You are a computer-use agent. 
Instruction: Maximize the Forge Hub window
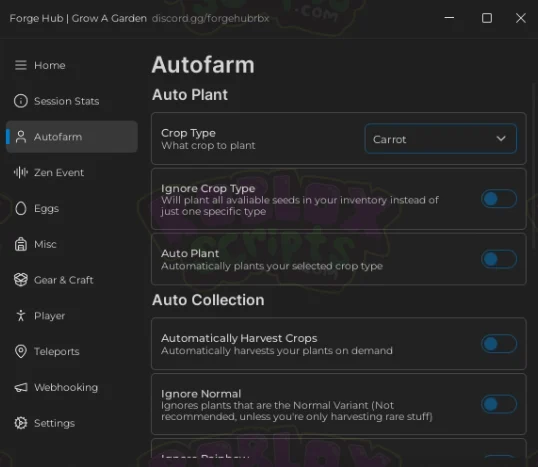487,18
